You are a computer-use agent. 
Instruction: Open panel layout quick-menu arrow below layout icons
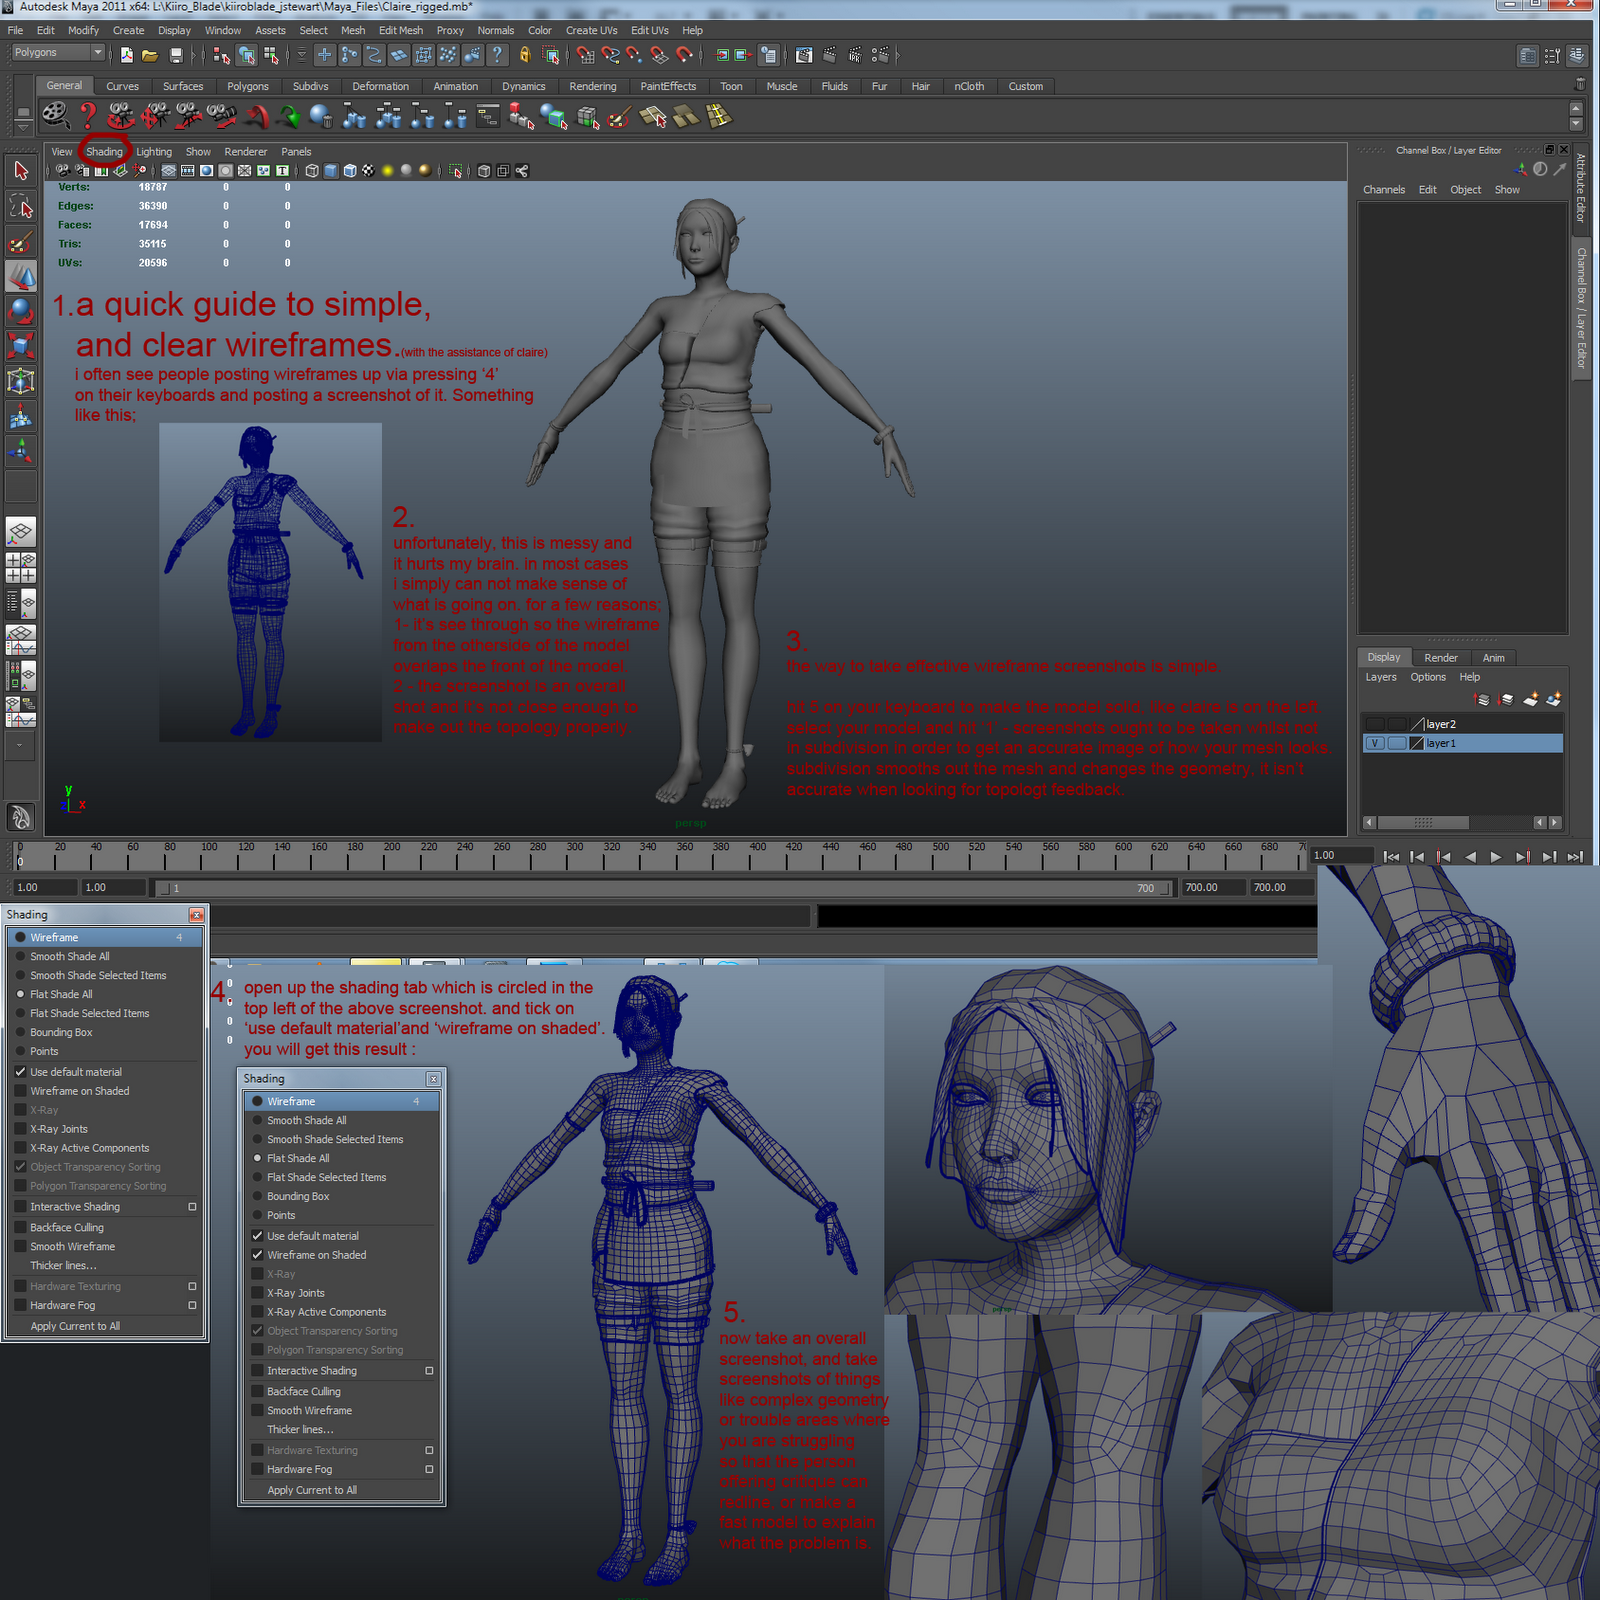point(21,745)
